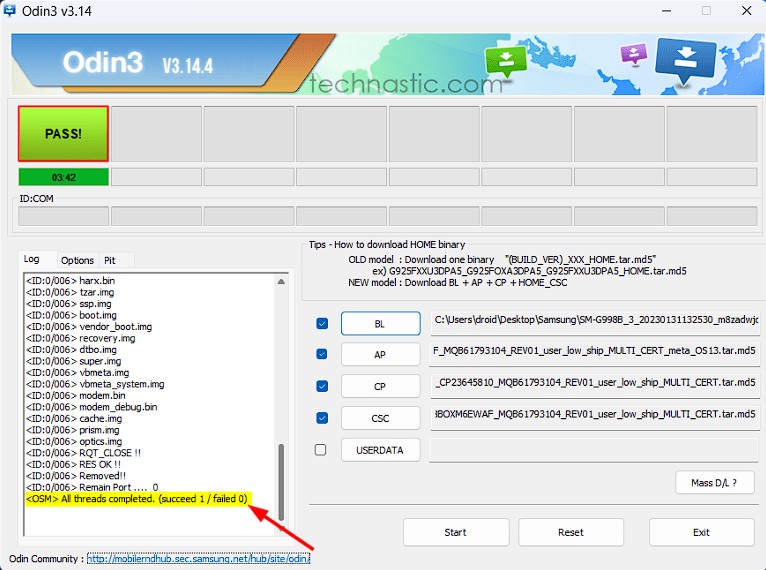Screen dimensions: 766x570
Task: Uncheck the AP file checkbox
Action: [322, 354]
